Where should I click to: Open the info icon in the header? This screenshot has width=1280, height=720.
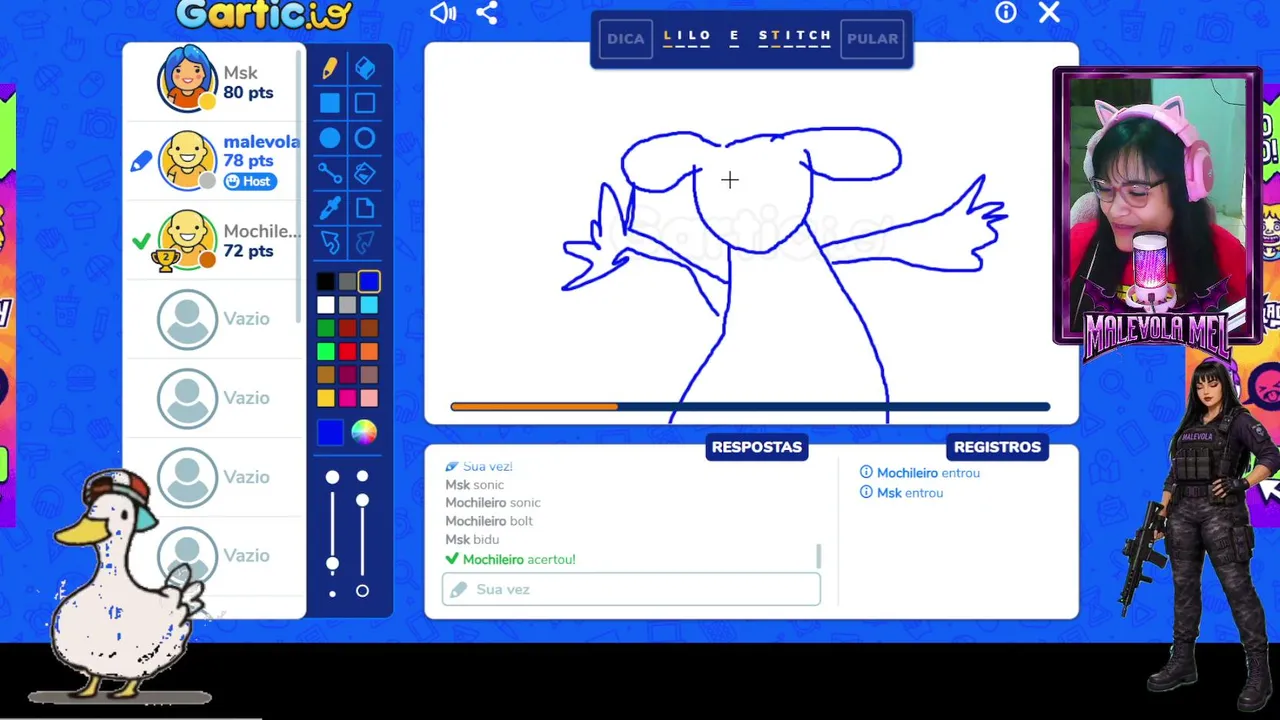pyautogui.click(x=1006, y=12)
